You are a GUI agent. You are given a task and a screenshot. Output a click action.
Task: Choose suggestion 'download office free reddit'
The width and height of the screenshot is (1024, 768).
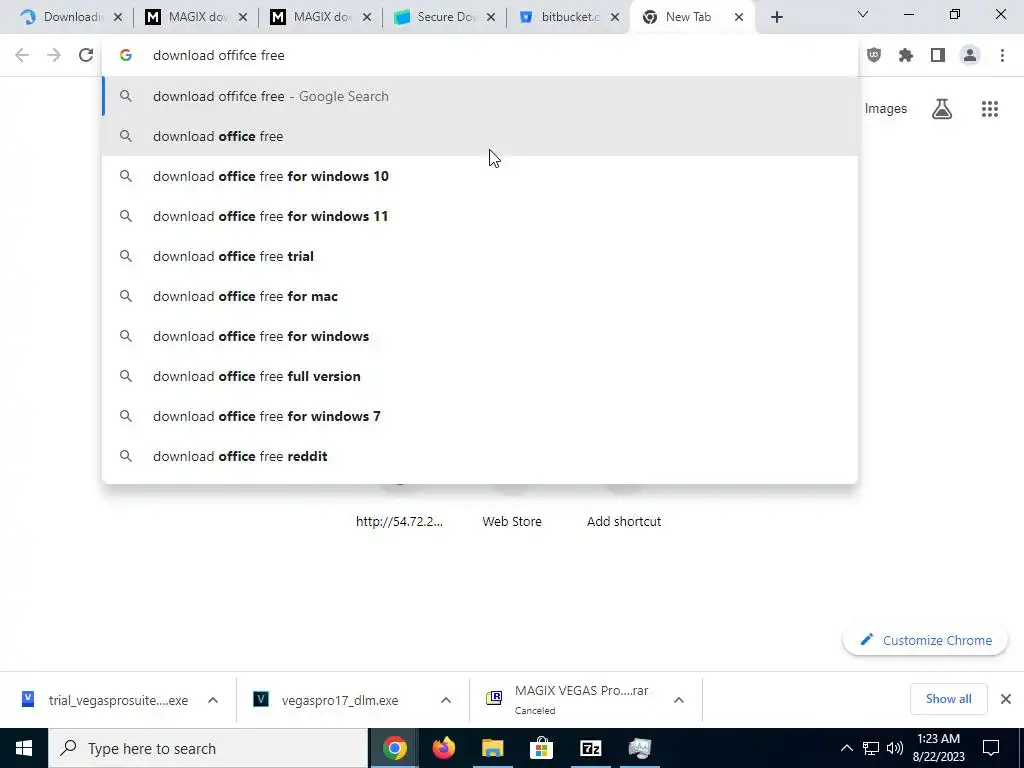[x=480, y=456]
